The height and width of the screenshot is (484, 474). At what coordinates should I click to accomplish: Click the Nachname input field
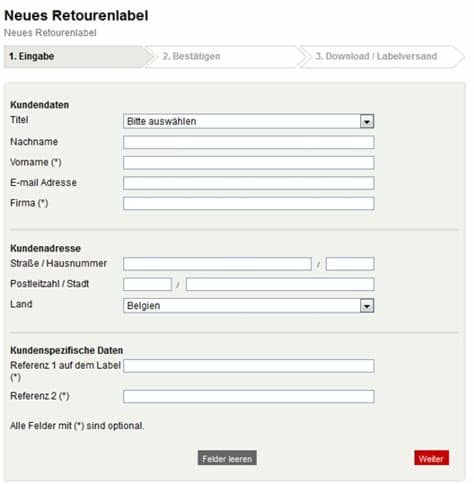click(248, 142)
